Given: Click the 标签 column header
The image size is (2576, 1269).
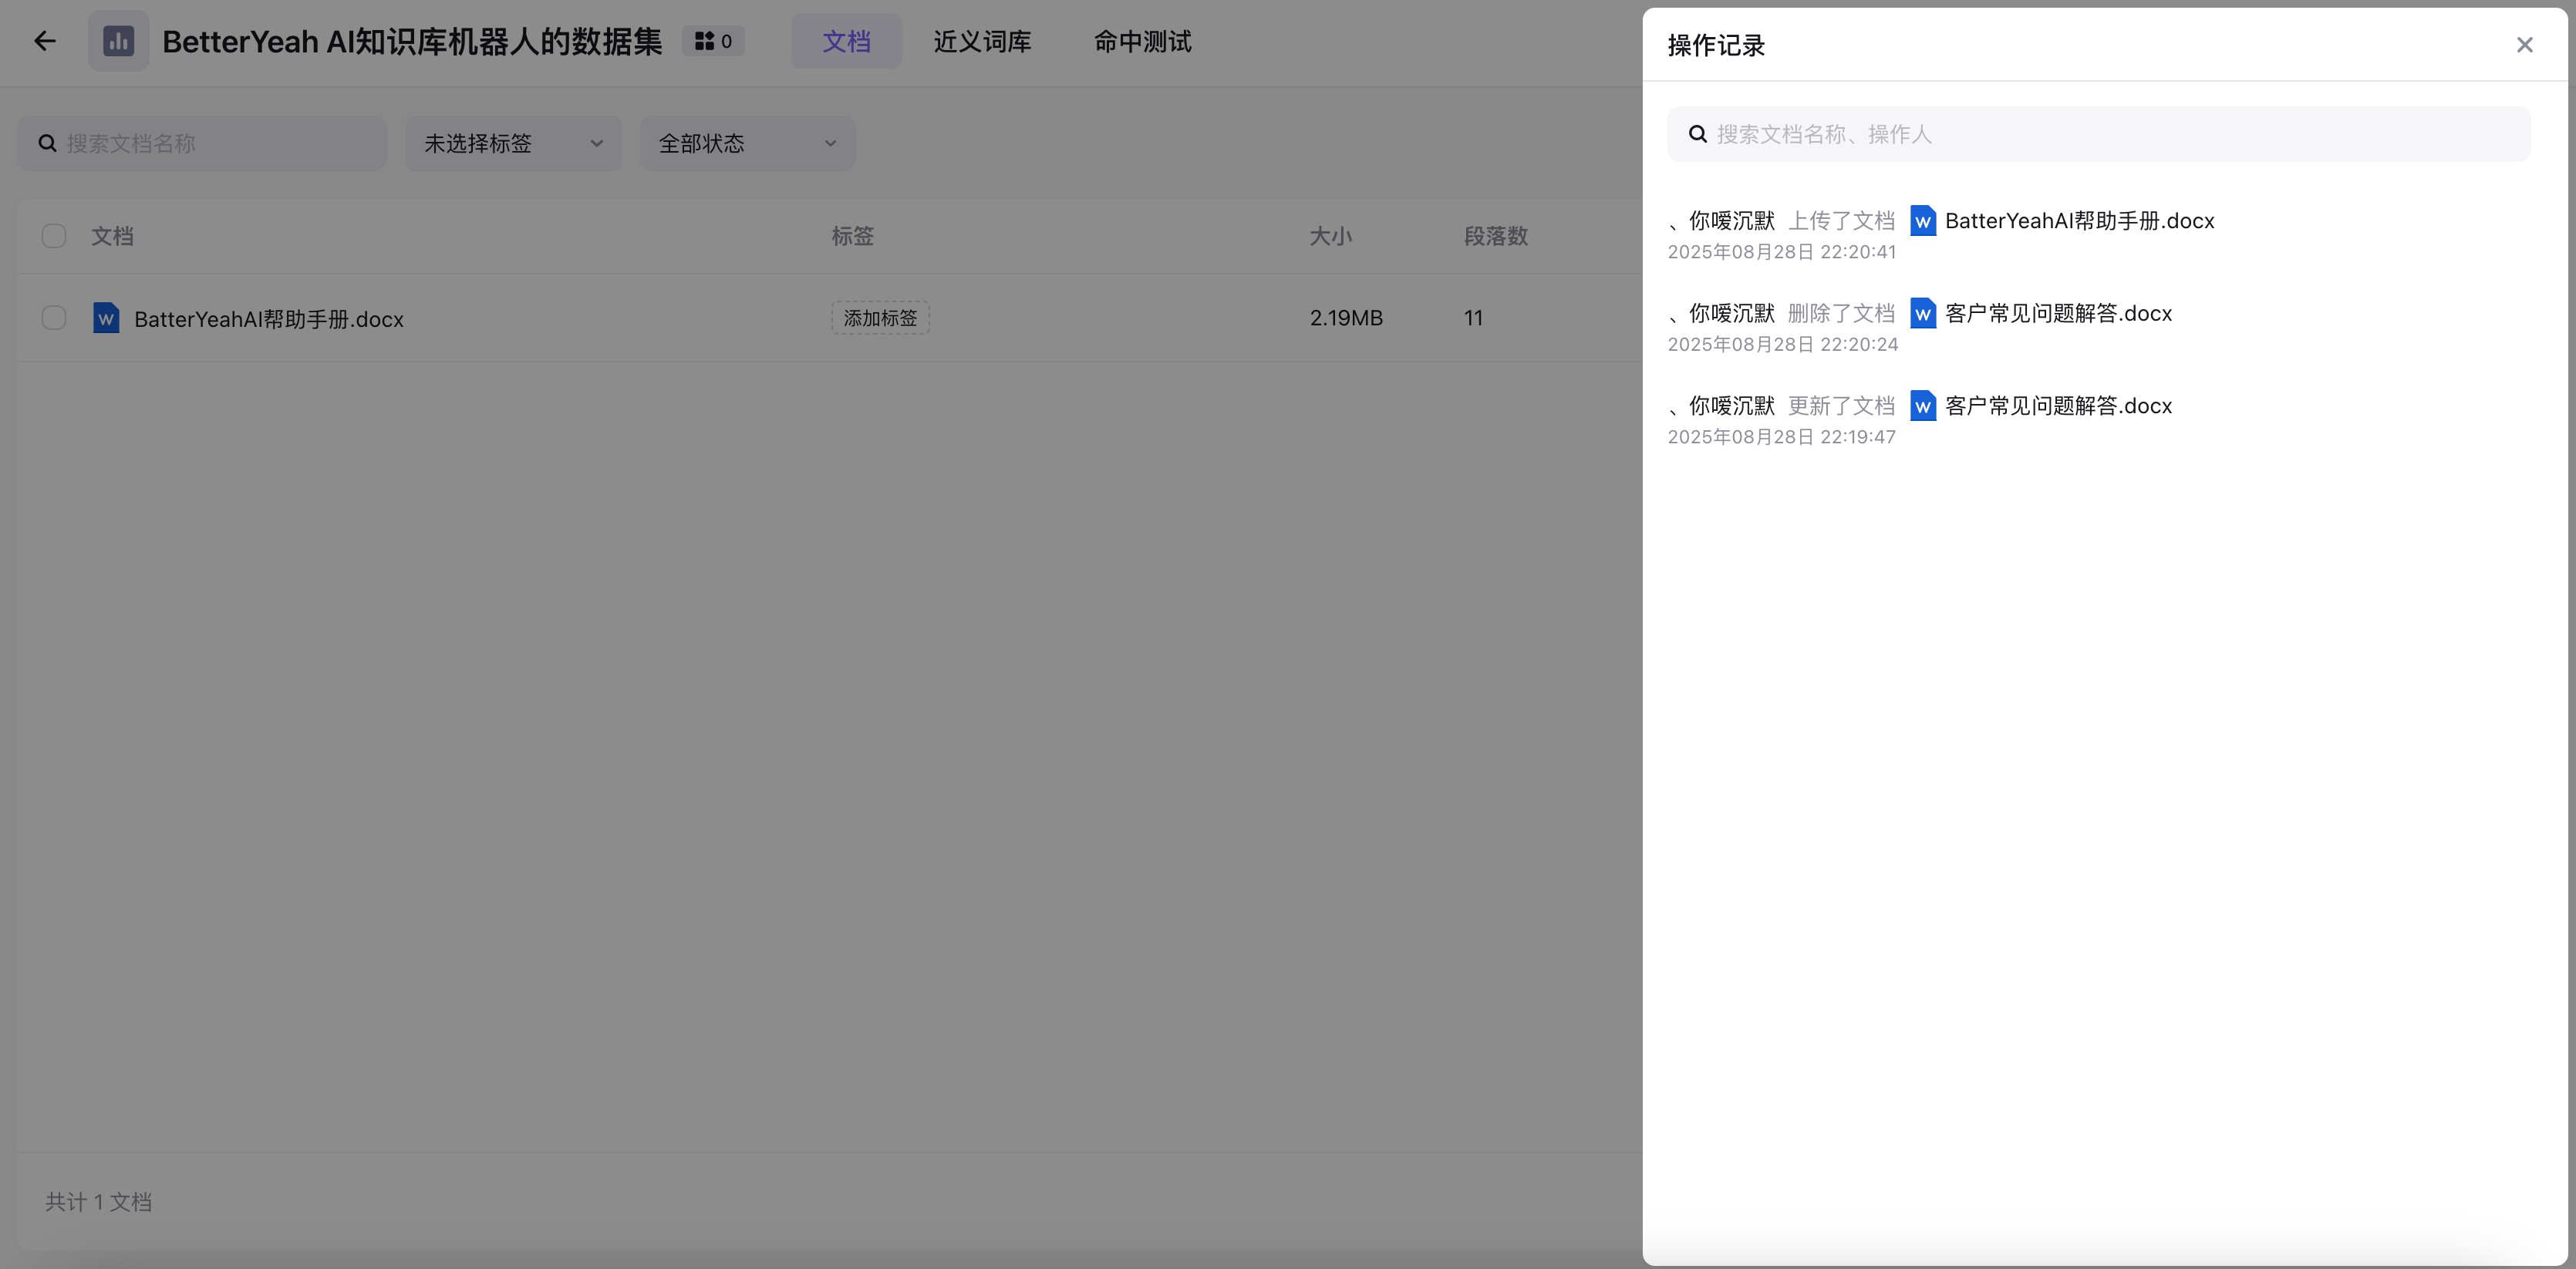Looking at the screenshot, I should [852, 236].
